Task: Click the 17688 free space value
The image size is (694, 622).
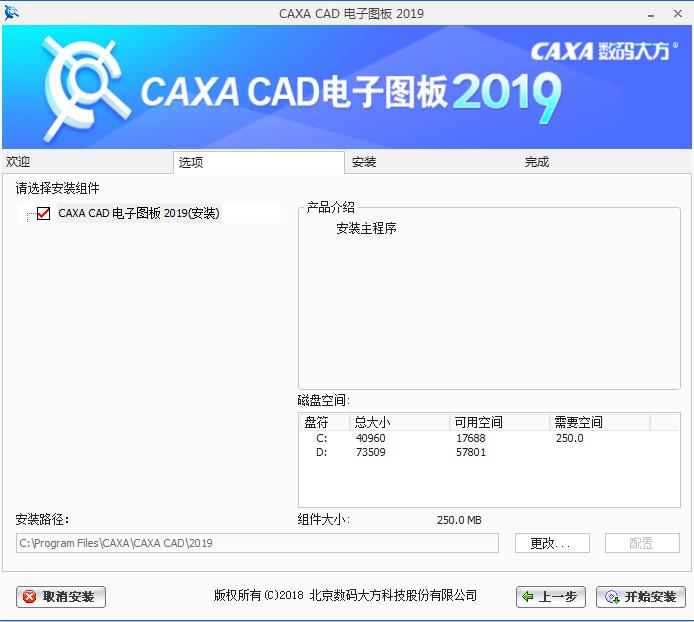Action: click(470, 438)
